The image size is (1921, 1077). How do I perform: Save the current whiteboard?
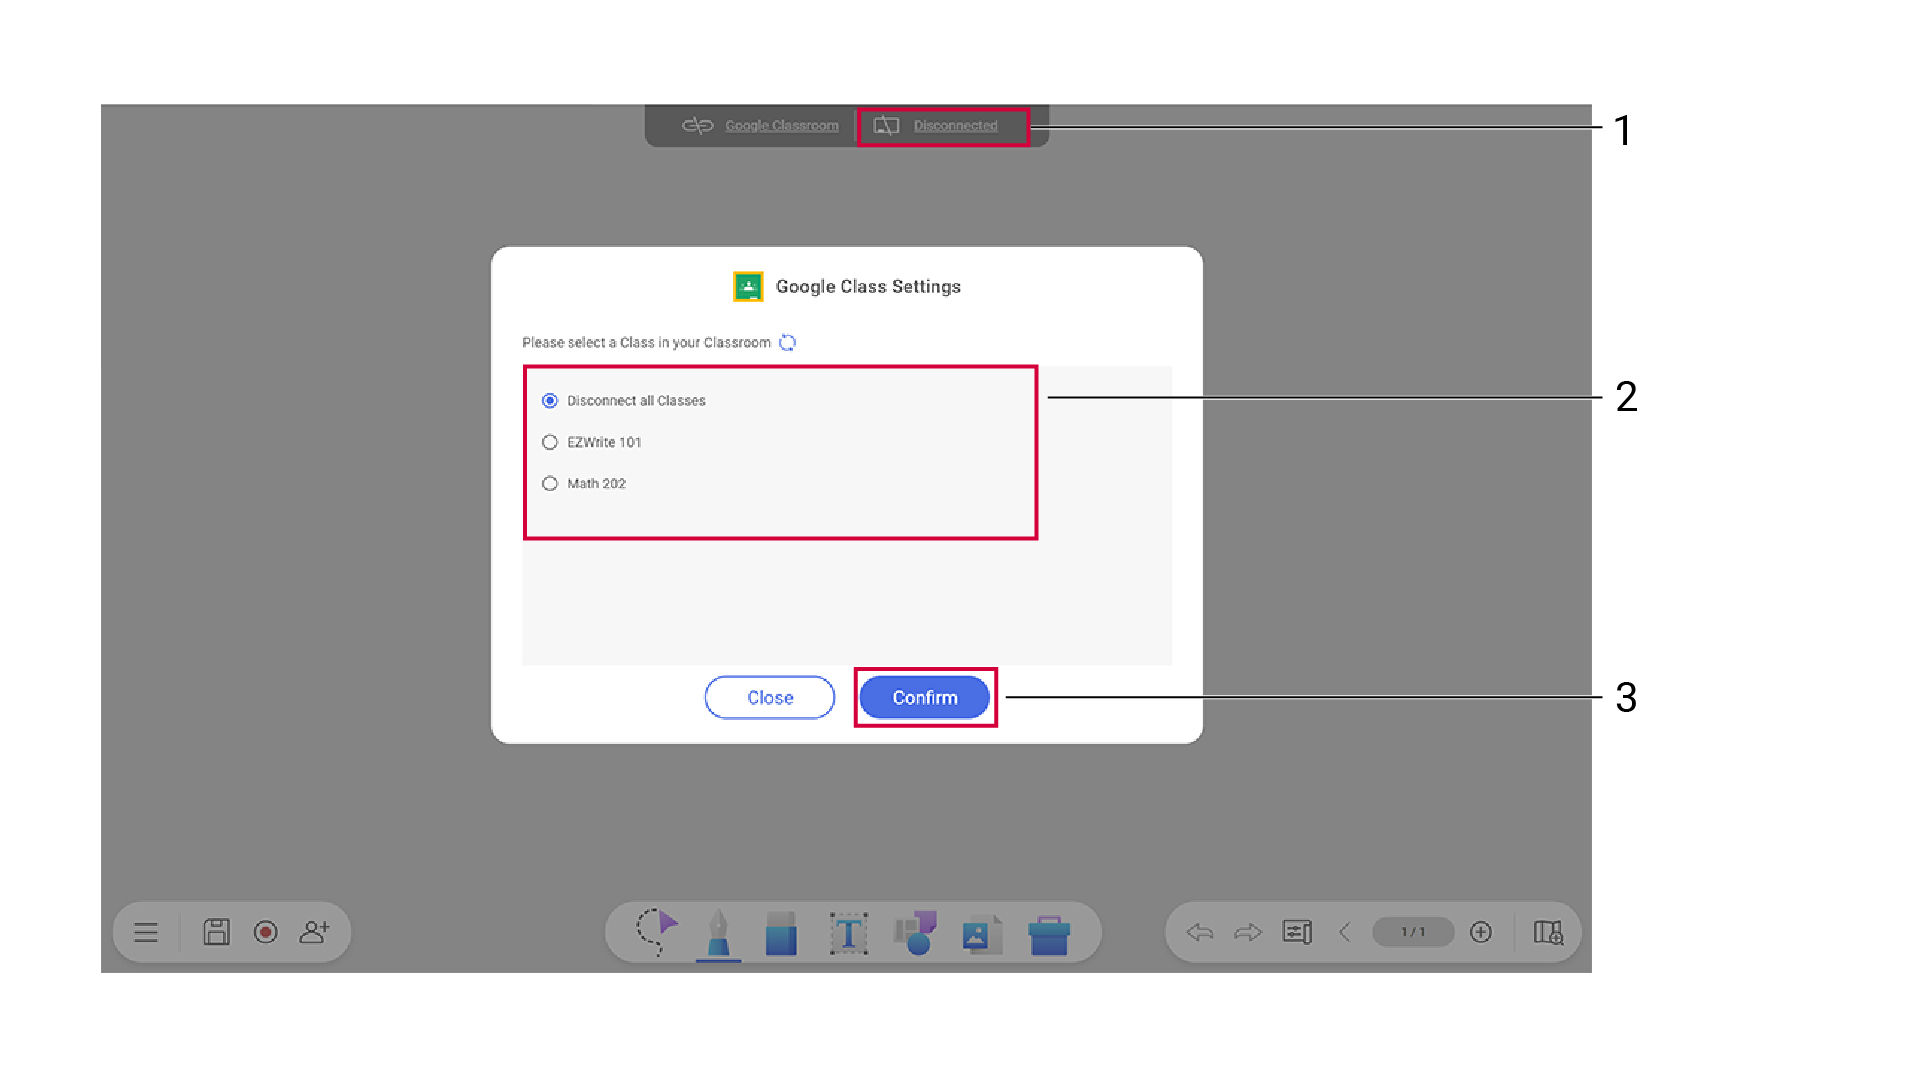pyautogui.click(x=216, y=932)
